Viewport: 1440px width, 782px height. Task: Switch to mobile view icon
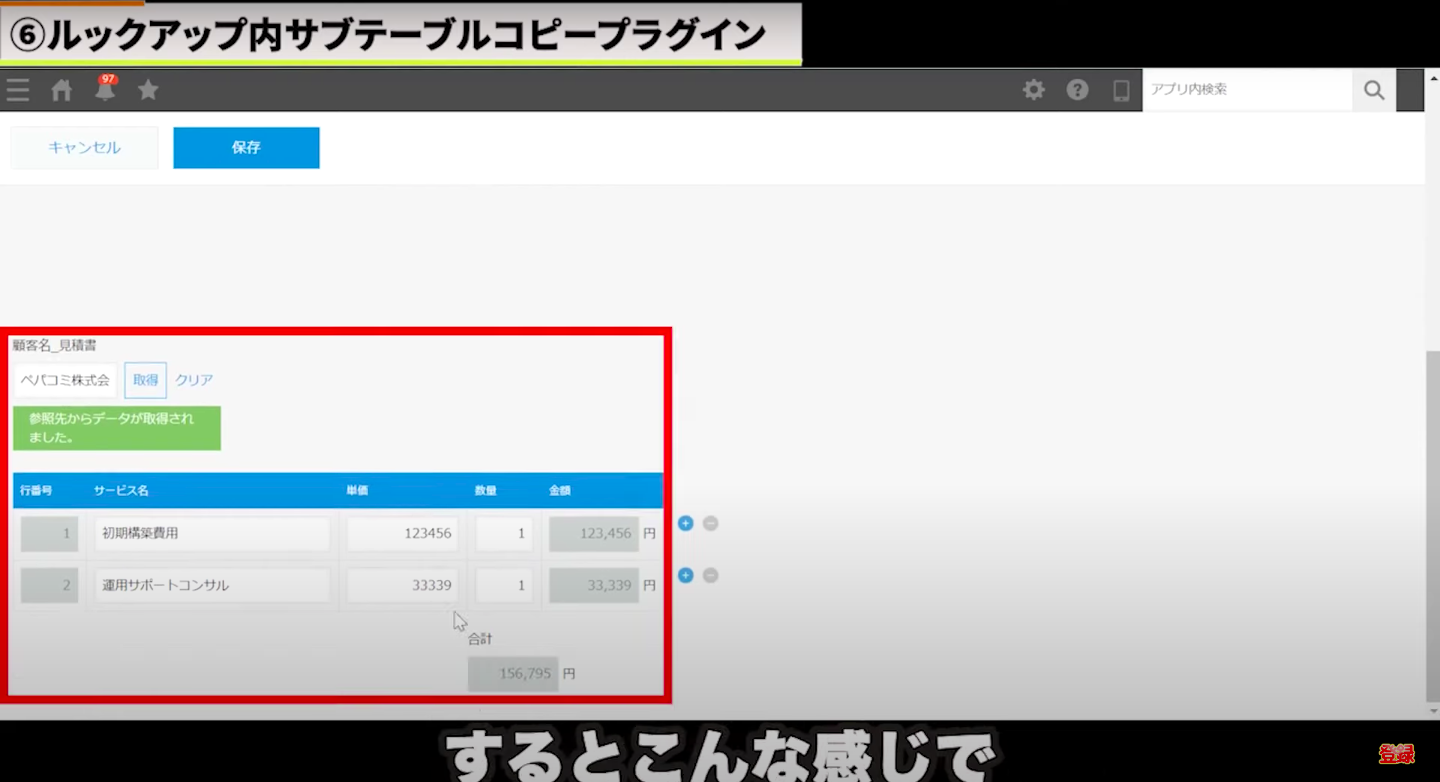tap(1121, 90)
